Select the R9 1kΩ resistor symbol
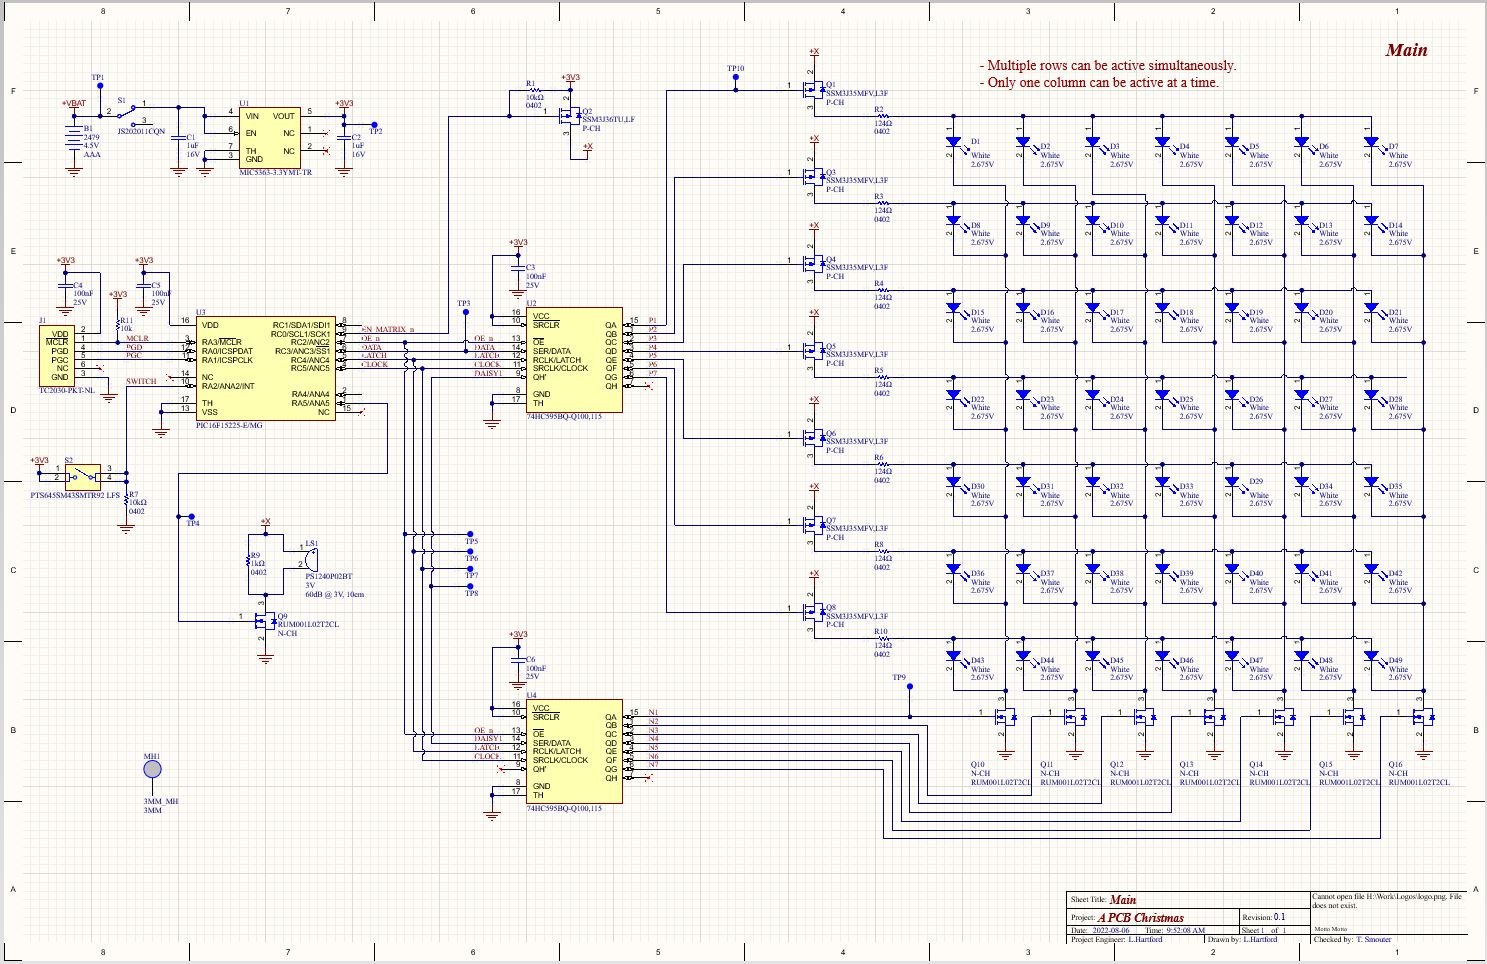 coord(247,560)
